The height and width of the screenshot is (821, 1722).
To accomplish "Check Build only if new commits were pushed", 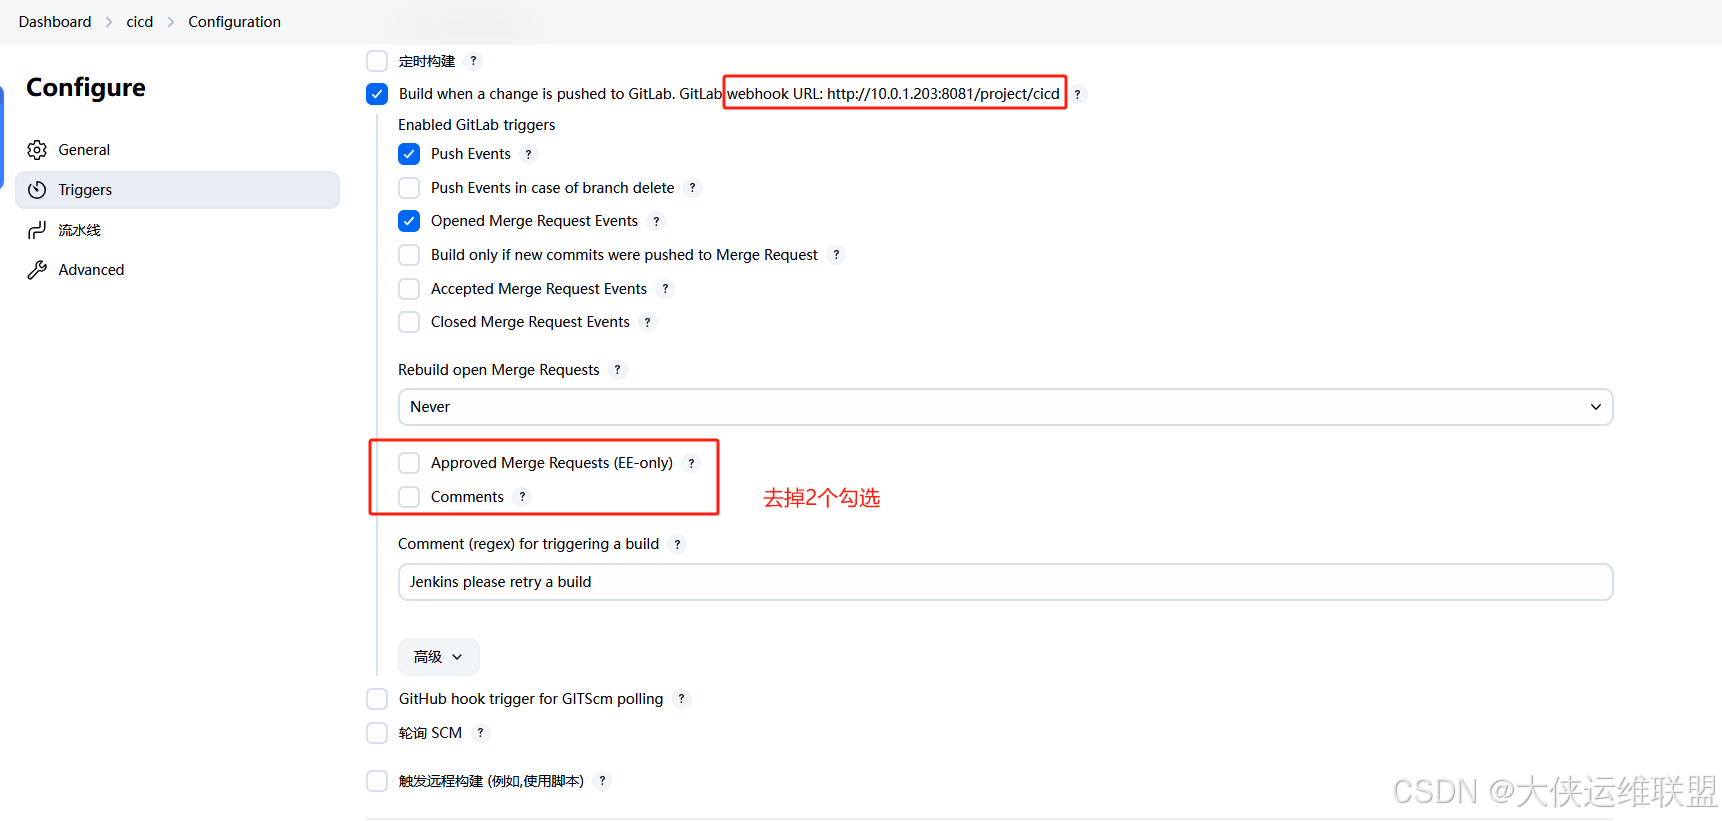I will [409, 255].
